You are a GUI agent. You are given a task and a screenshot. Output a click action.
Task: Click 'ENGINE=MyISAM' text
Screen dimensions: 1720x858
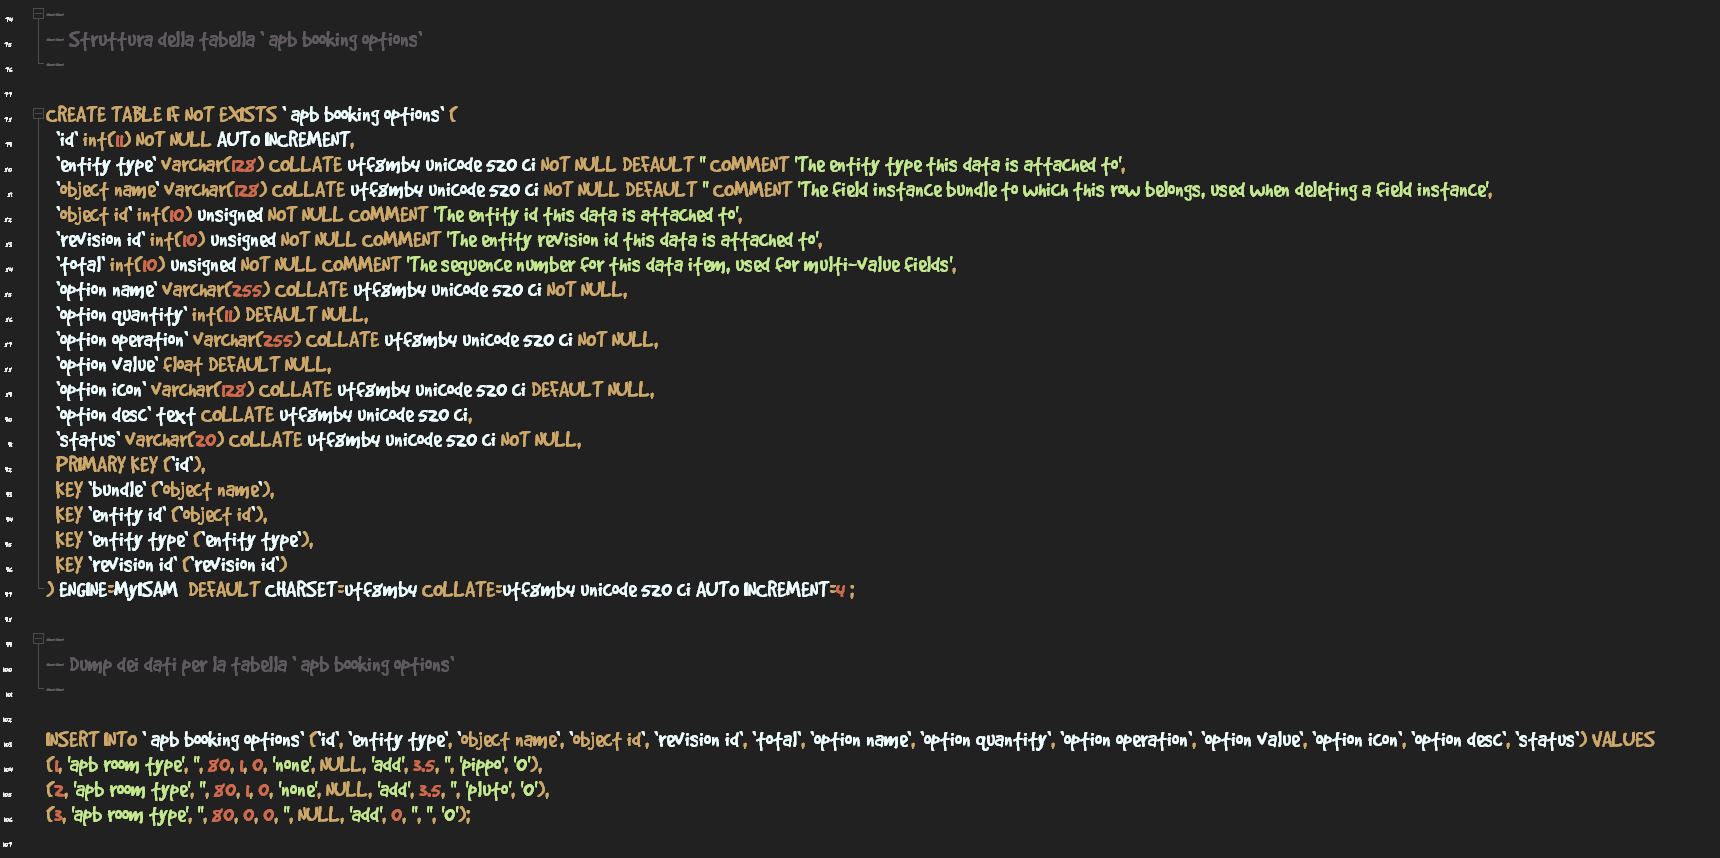(x=118, y=590)
